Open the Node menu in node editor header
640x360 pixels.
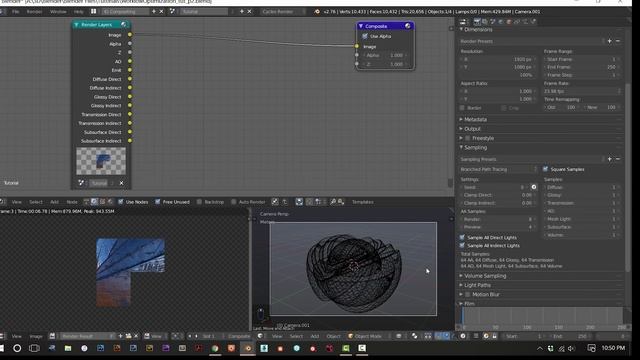click(x=72, y=202)
